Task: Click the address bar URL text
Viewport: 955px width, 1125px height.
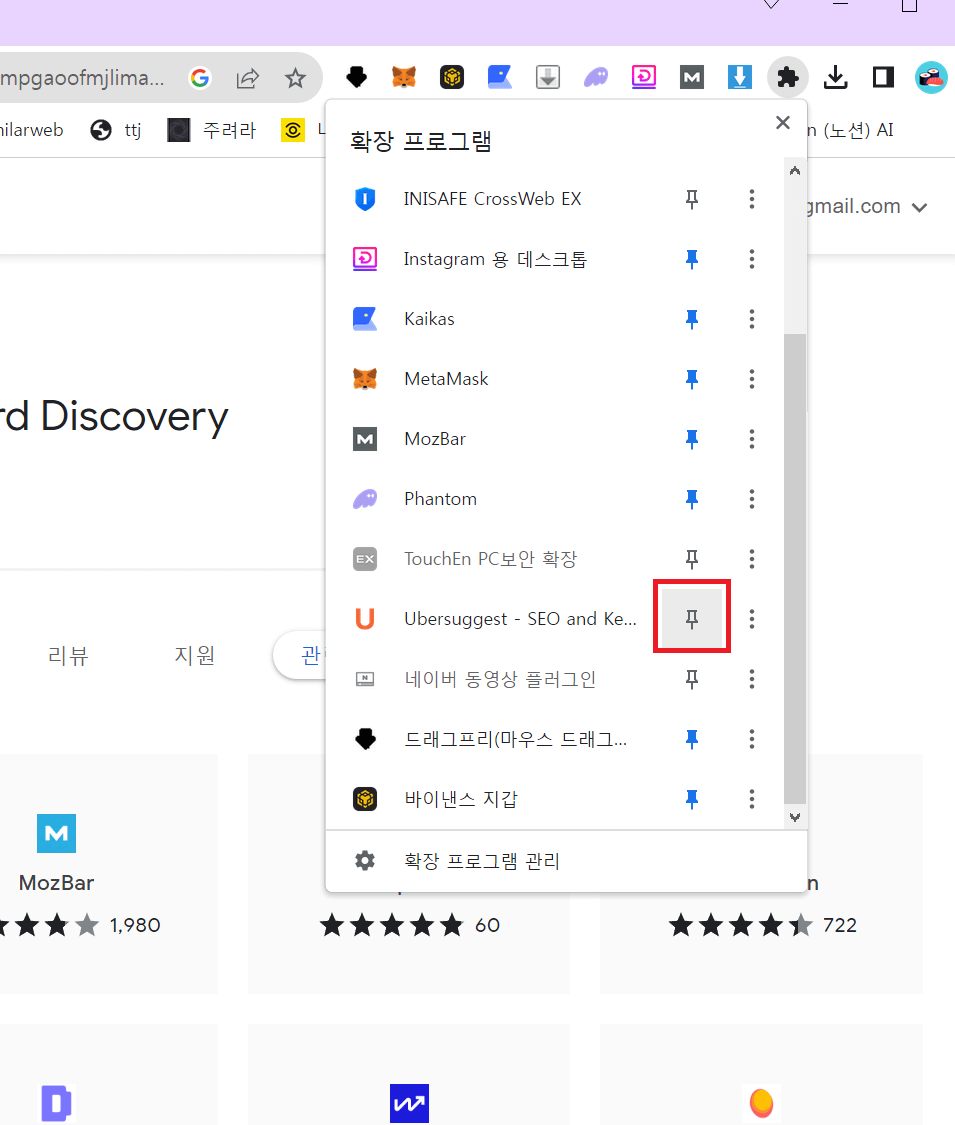Action: click(x=83, y=77)
